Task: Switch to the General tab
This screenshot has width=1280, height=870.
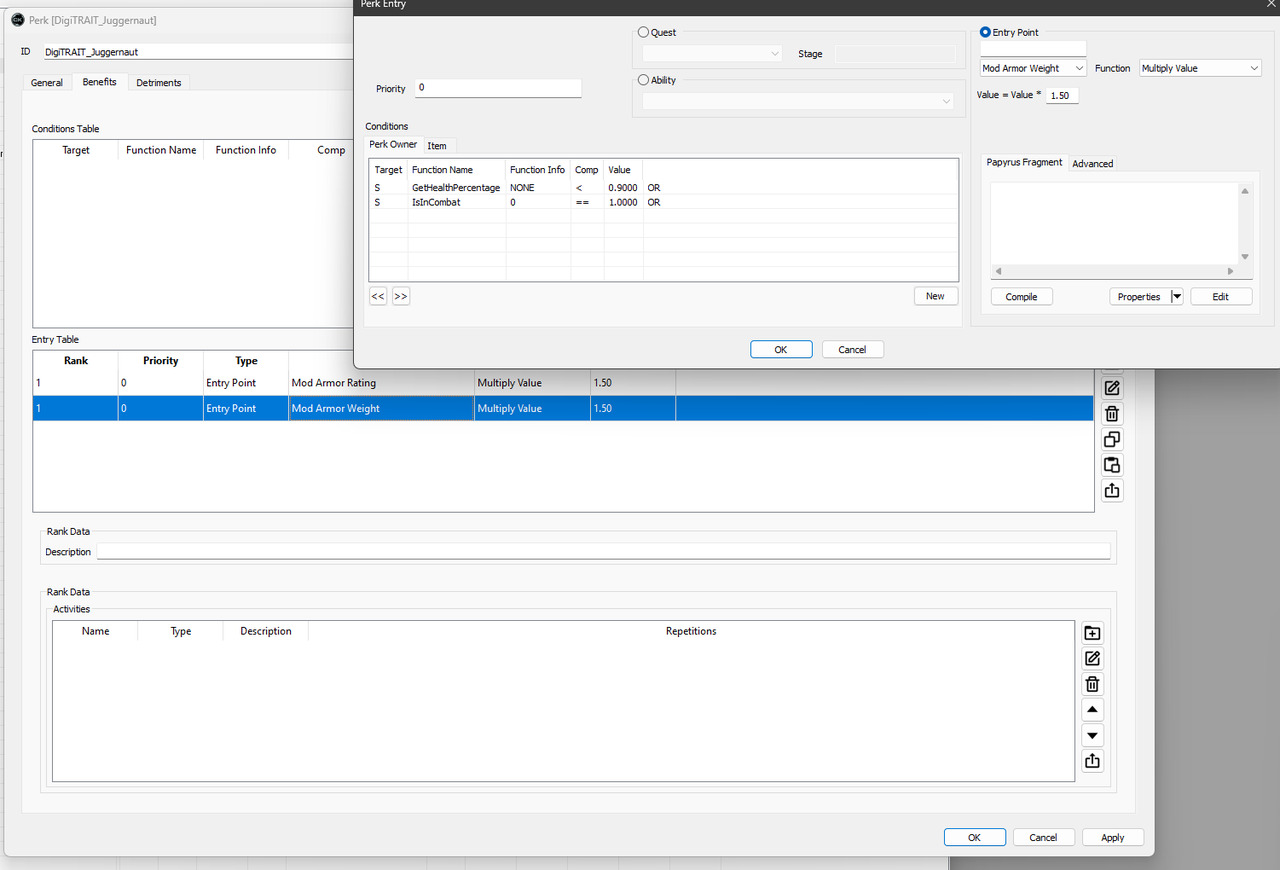Action: [47, 83]
